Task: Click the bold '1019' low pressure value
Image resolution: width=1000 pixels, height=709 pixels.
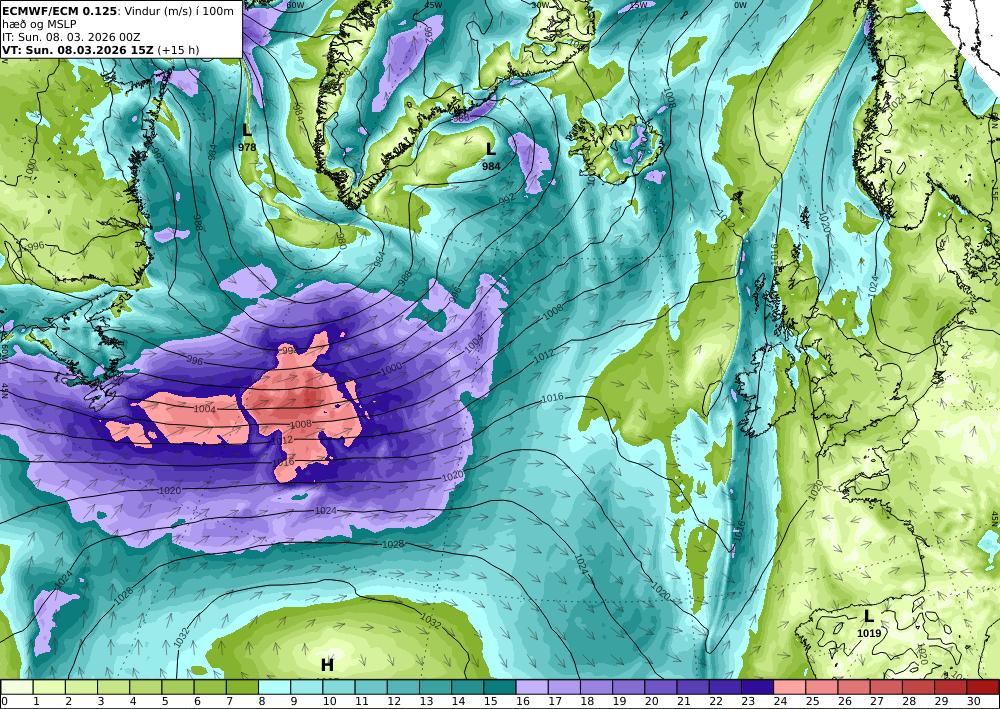Action: click(x=869, y=633)
